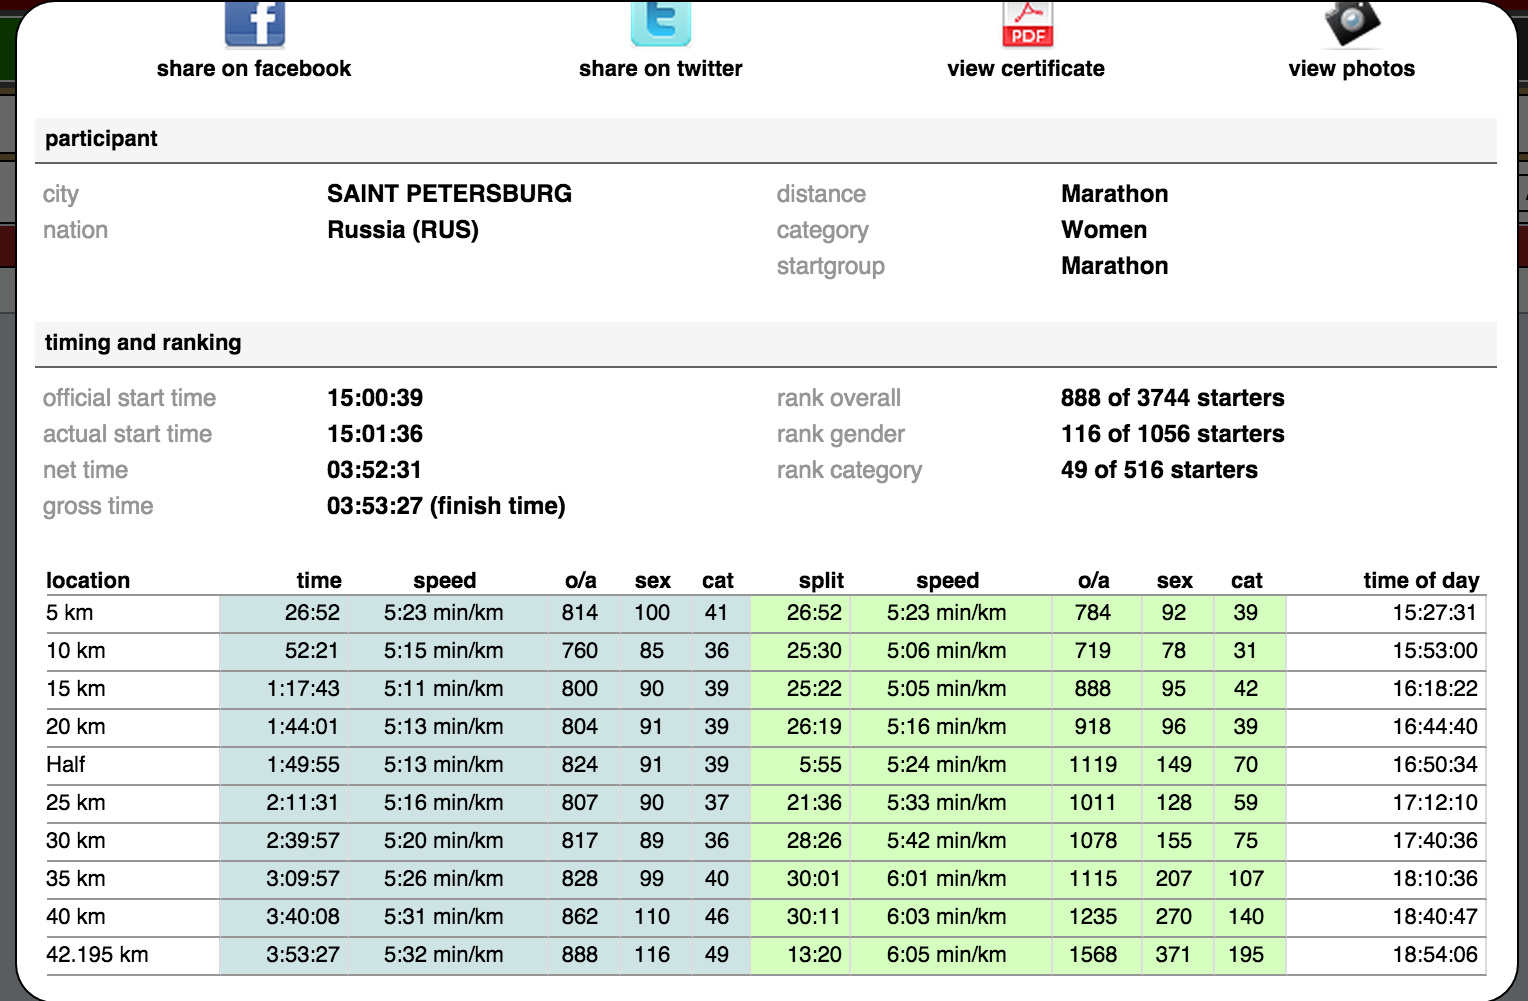Select the 'Half' row location label

click(66, 765)
